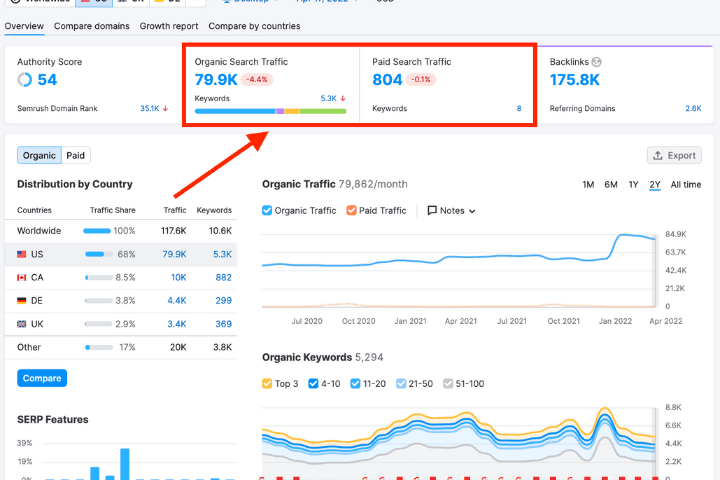This screenshot has height=480, width=720.
Task: Toggle the Paid Traffic checkbox
Action: (352, 211)
